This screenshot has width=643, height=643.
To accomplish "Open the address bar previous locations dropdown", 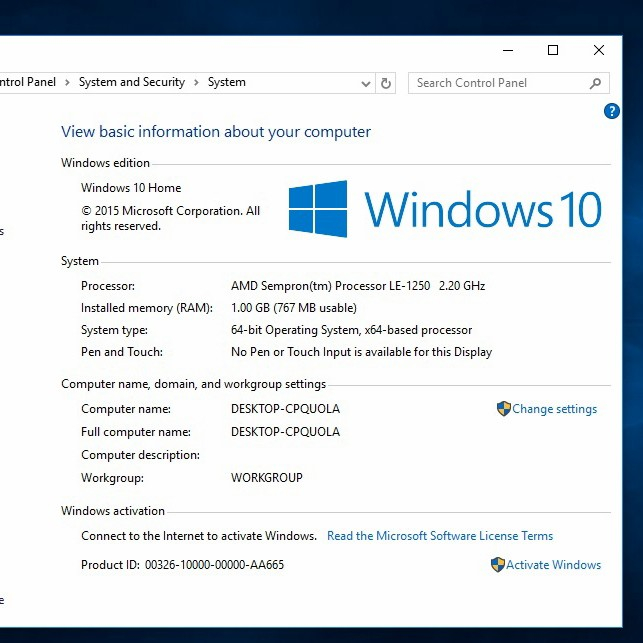I will coord(366,84).
